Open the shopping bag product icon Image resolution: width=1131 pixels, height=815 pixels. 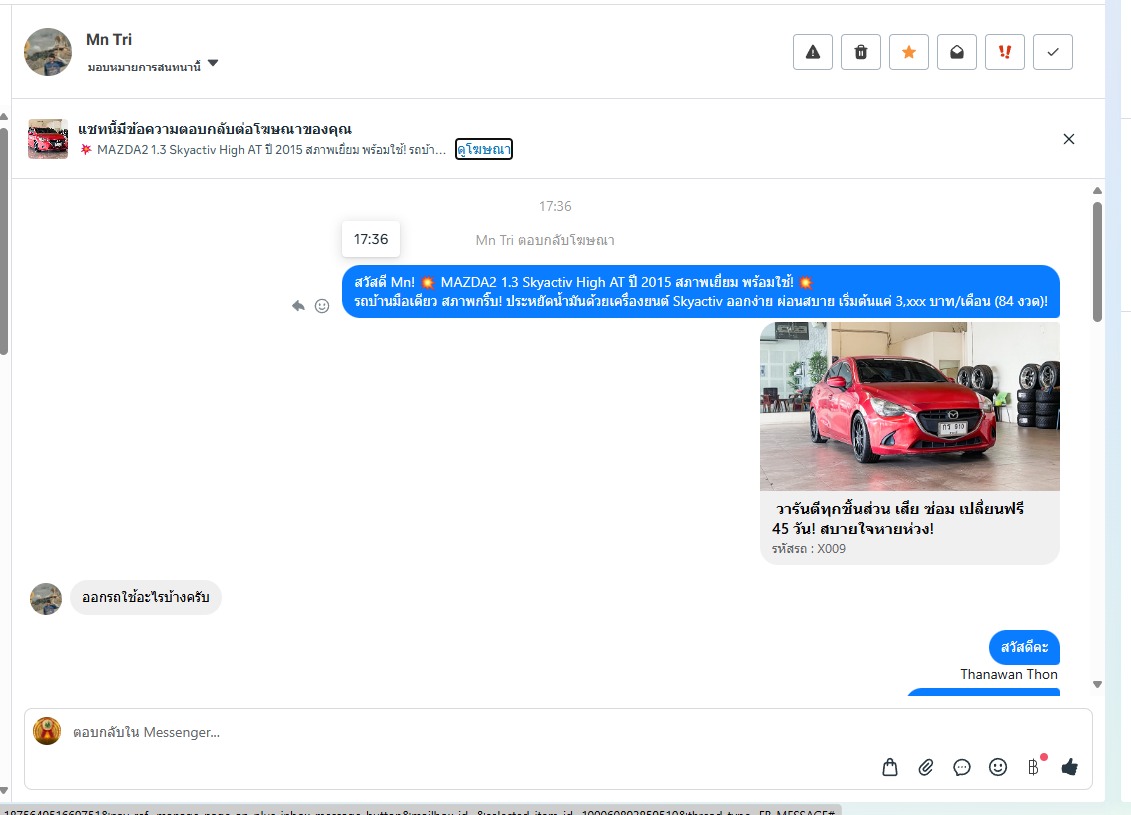[x=890, y=767]
